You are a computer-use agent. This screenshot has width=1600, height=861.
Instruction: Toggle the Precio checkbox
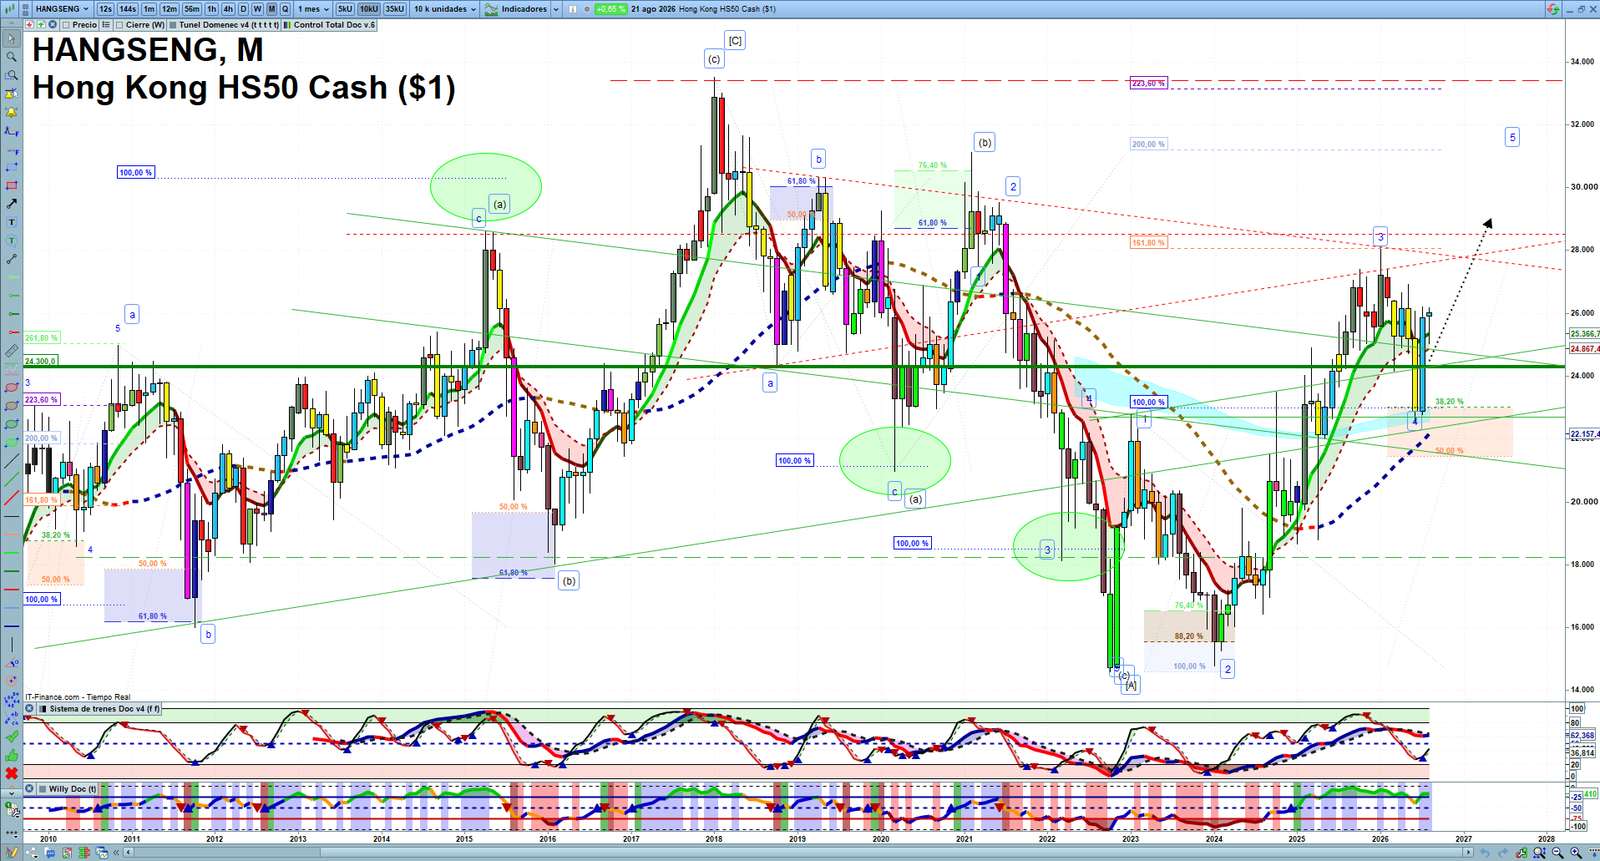point(66,25)
